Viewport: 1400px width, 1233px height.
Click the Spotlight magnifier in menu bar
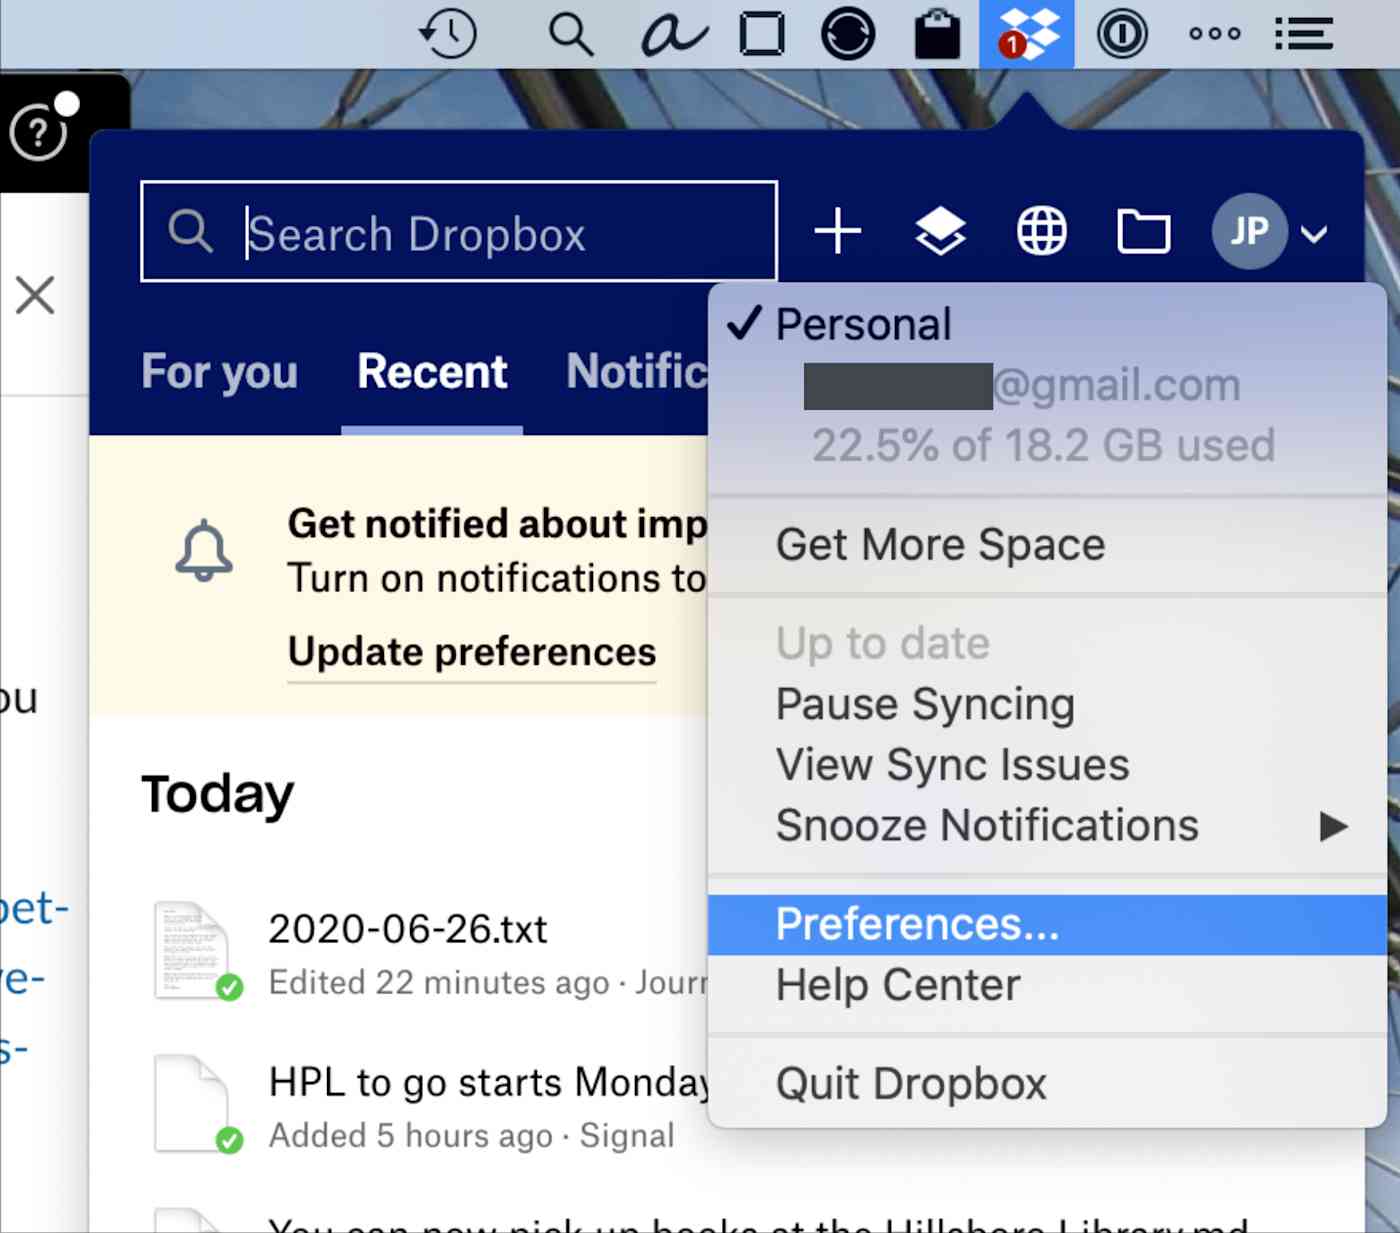571,34
